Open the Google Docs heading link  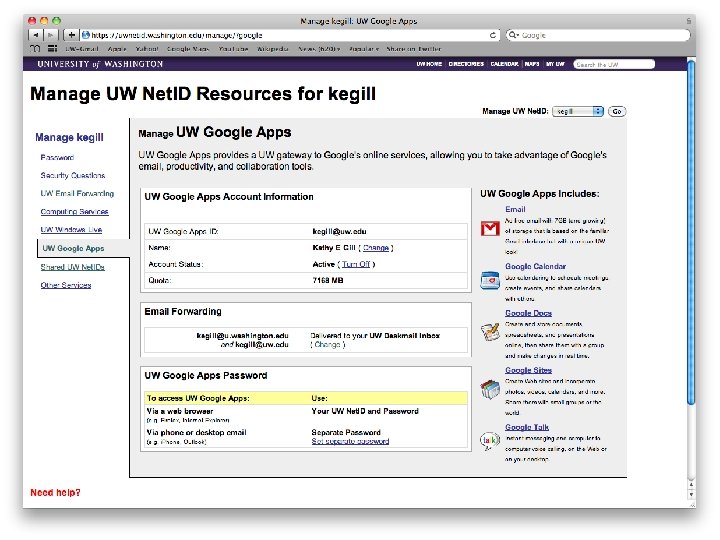[x=529, y=313]
